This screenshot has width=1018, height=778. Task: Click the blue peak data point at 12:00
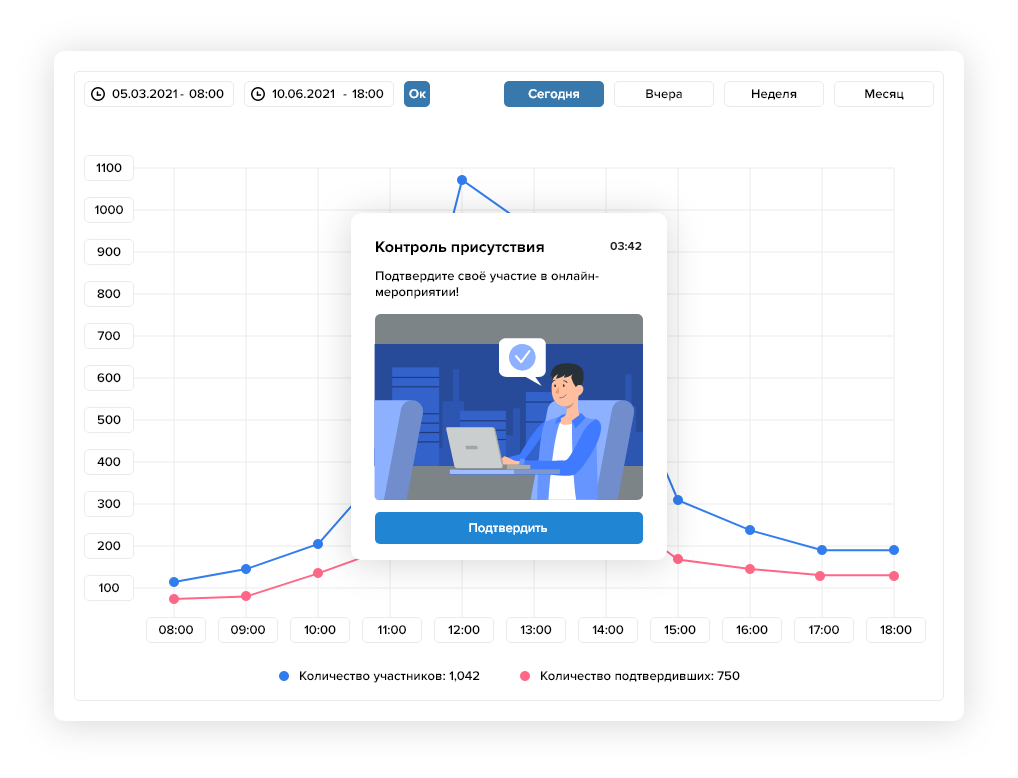[462, 180]
